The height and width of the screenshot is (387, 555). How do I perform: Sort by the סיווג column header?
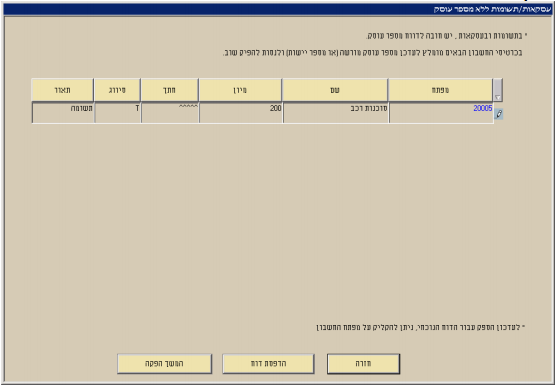tap(117, 90)
